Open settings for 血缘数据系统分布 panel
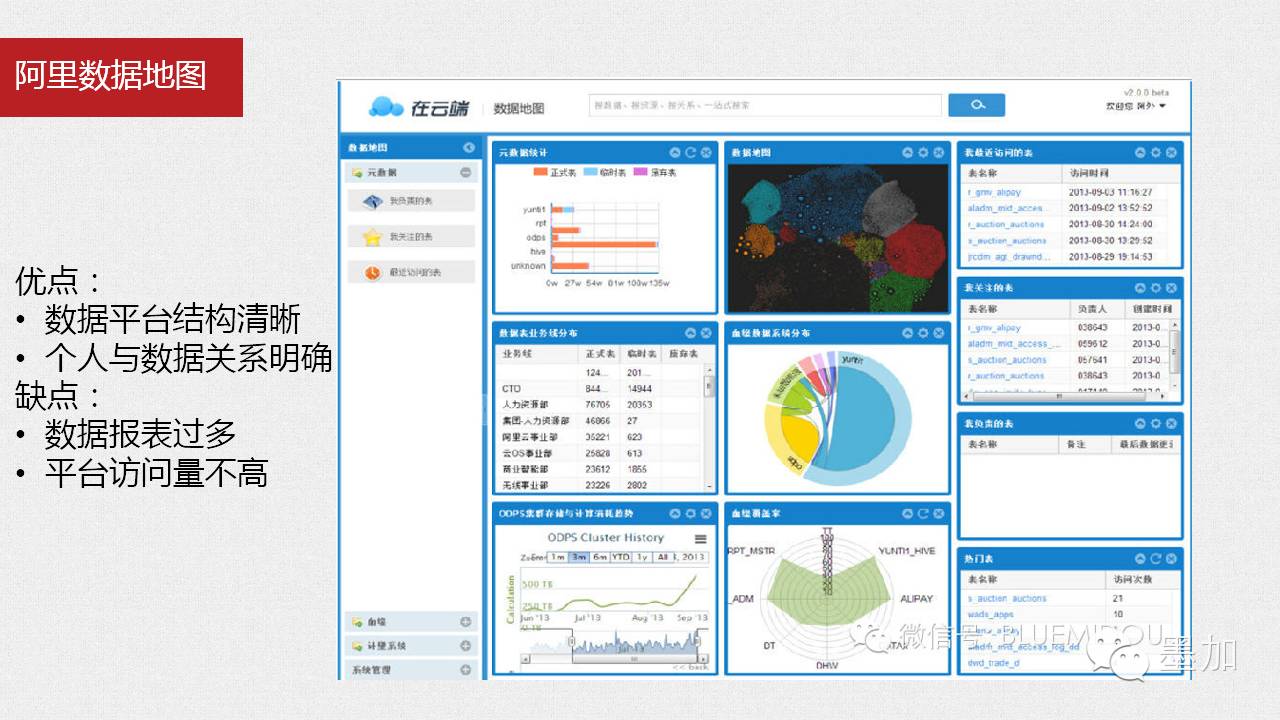The height and width of the screenshot is (720, 1280). (923, 333)
